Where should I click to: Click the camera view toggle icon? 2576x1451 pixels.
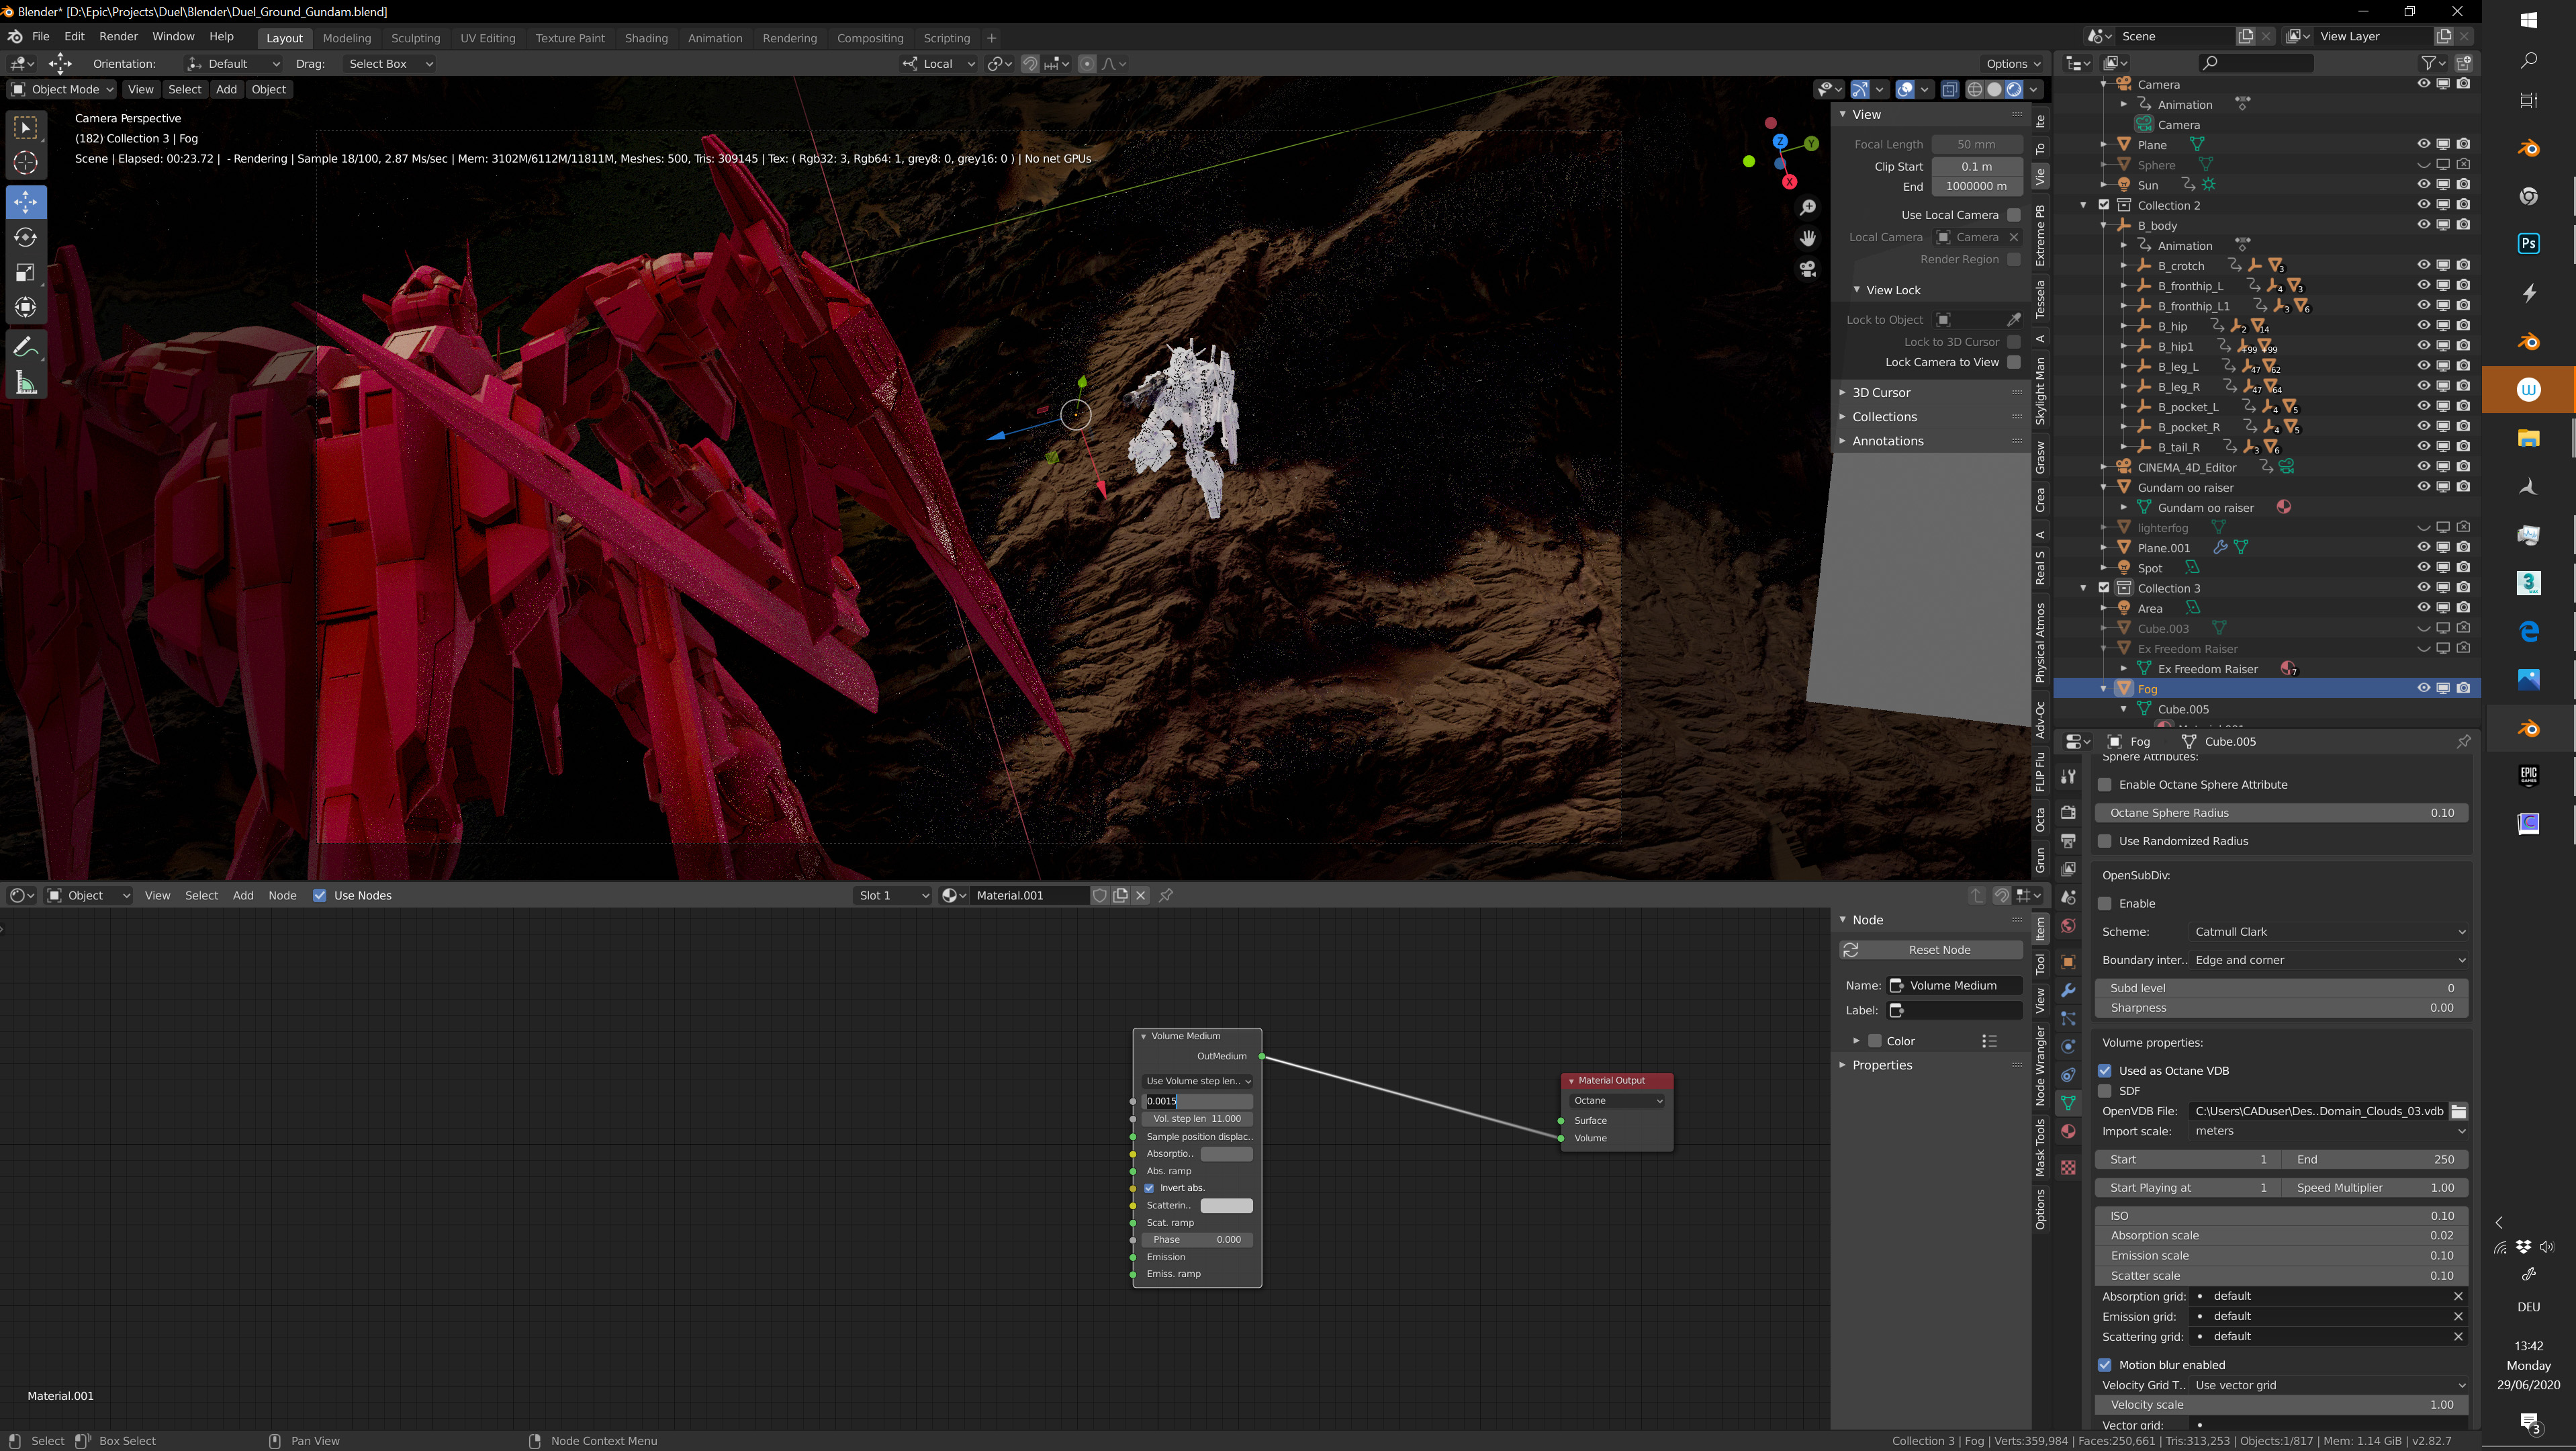click(x=1807, y=269)
